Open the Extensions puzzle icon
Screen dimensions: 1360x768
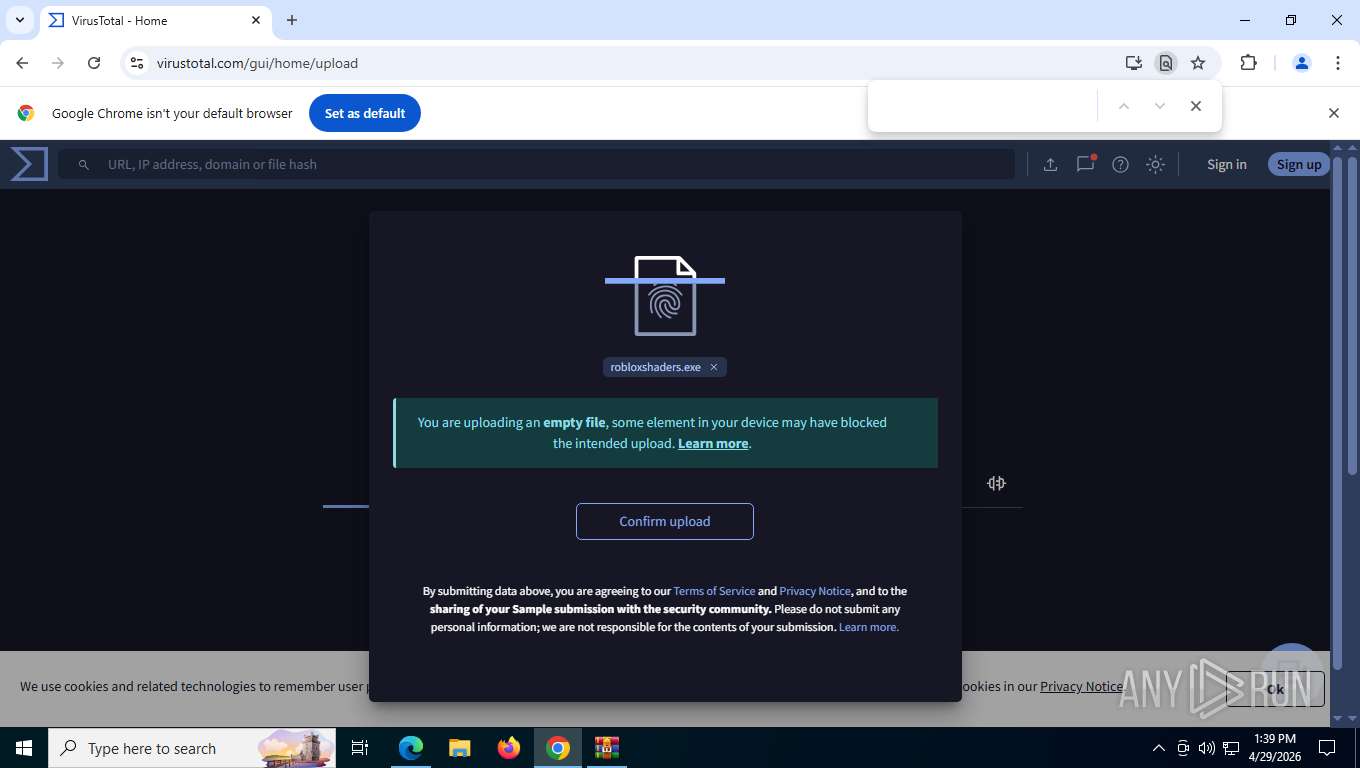coord(1248,63)
